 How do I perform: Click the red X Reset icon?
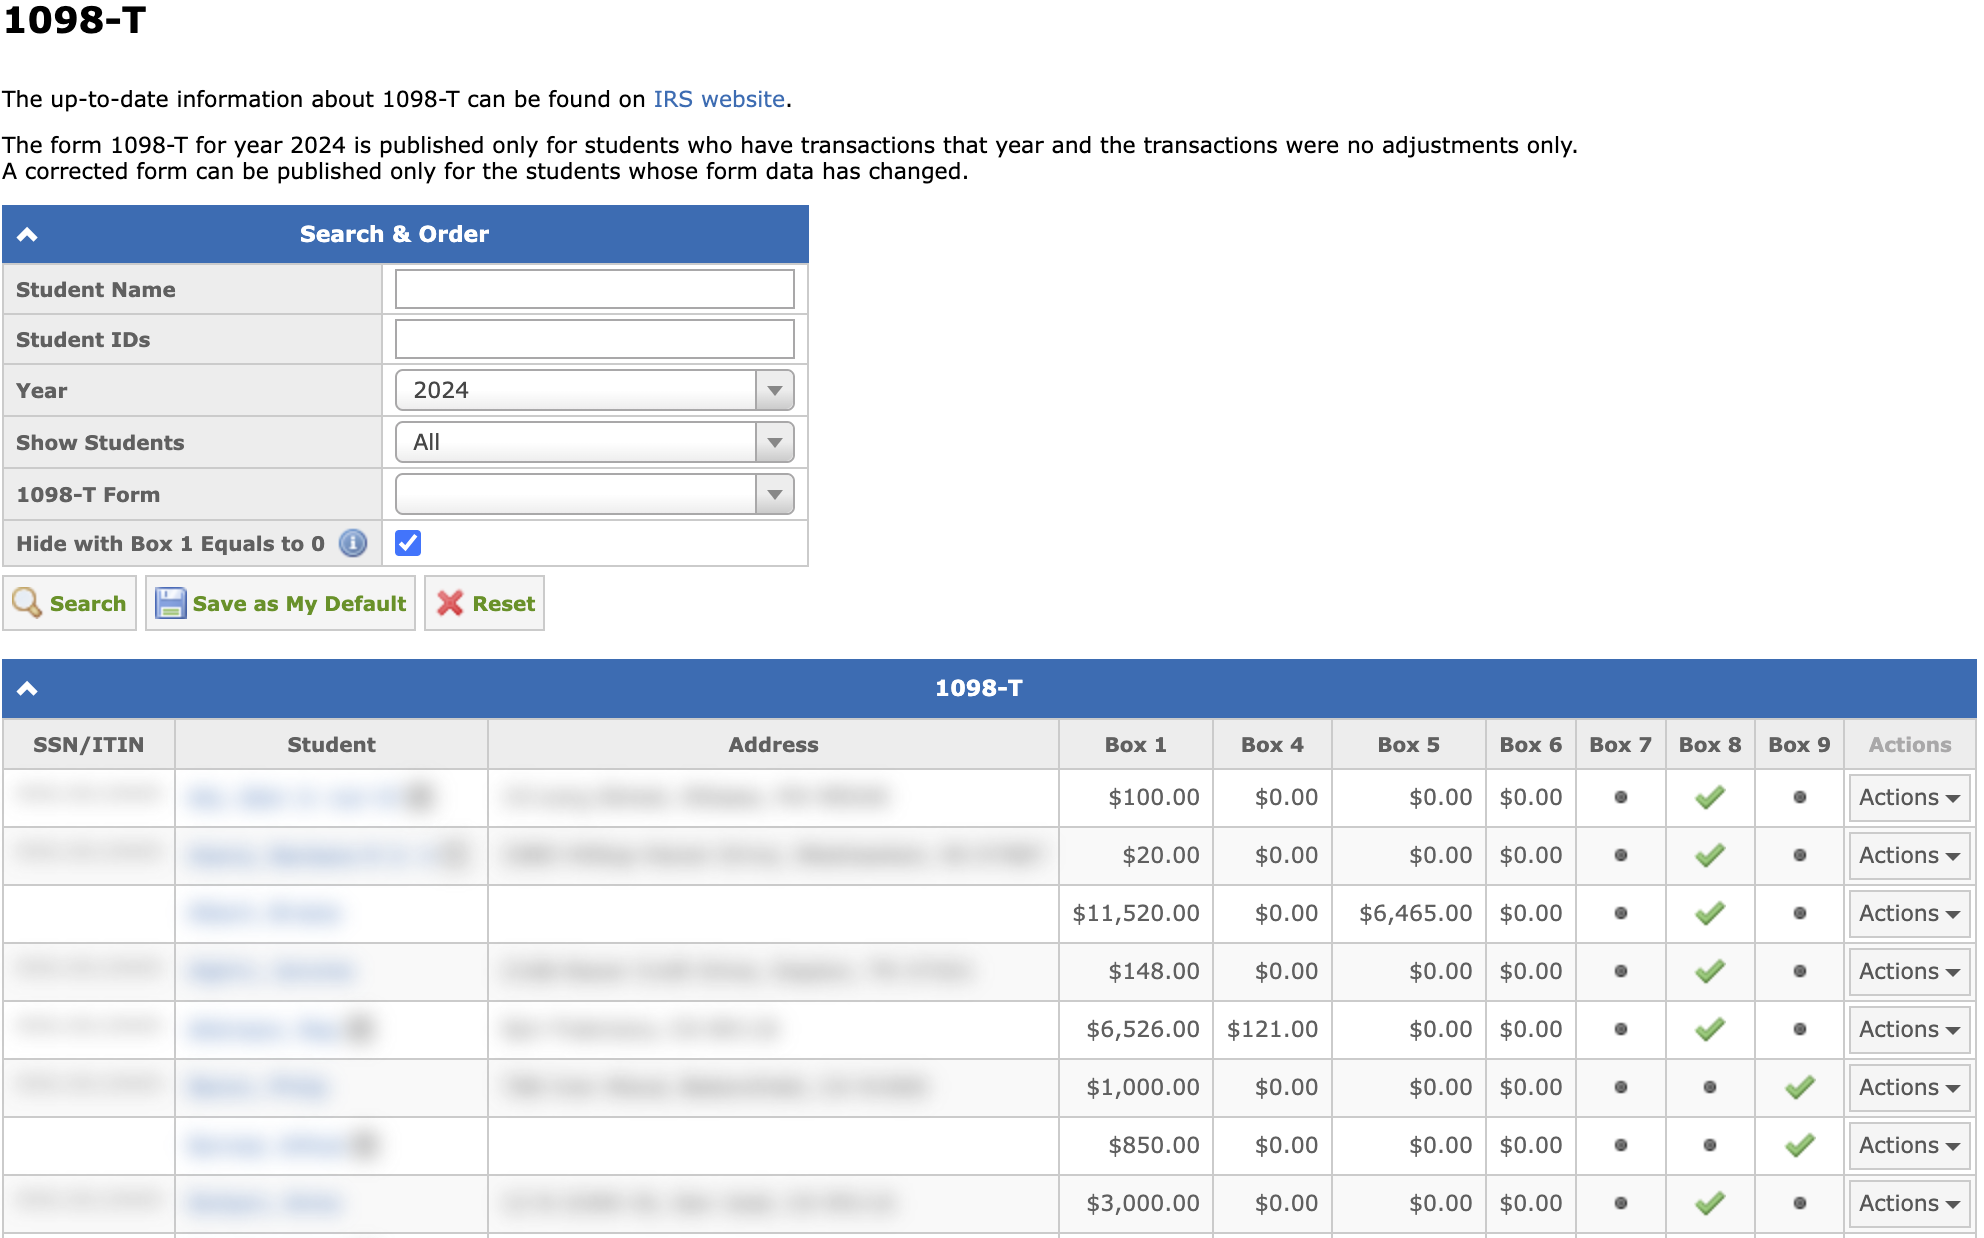450,603
